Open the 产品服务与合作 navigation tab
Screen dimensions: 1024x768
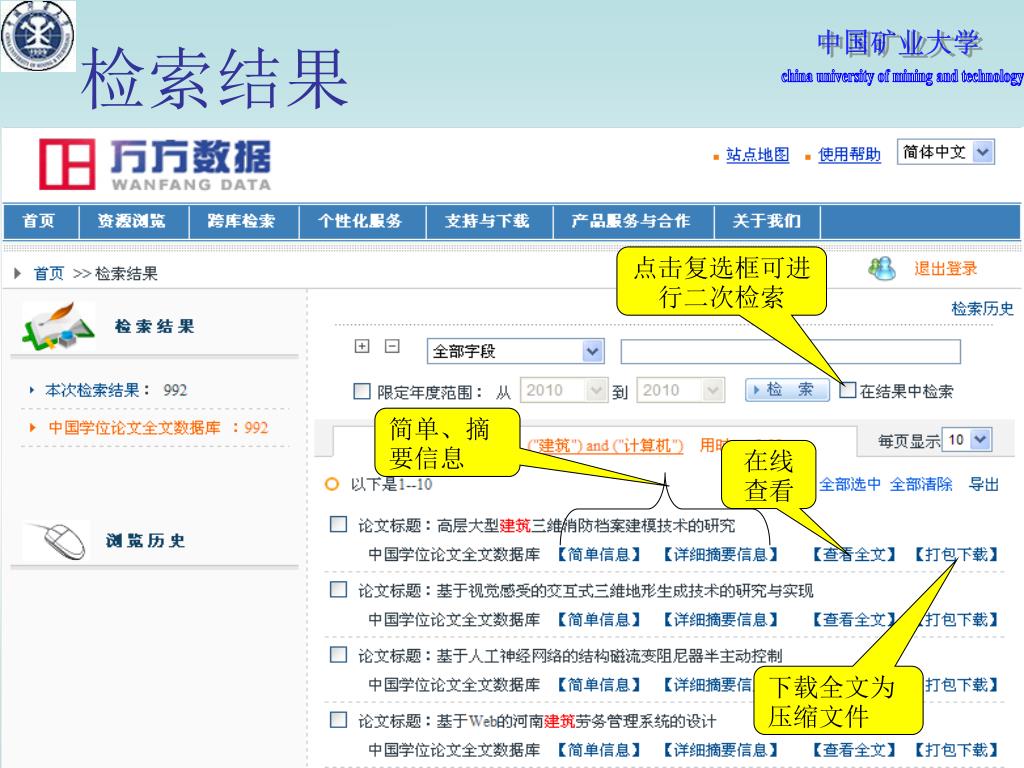tap(632, 221)
